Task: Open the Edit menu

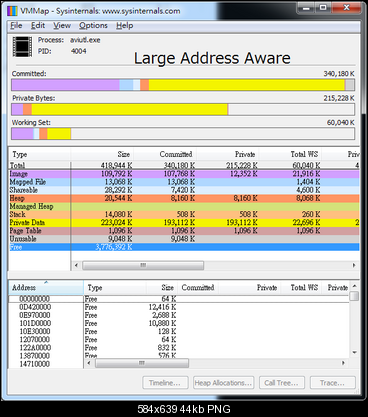Action: [x=38, y=26]
